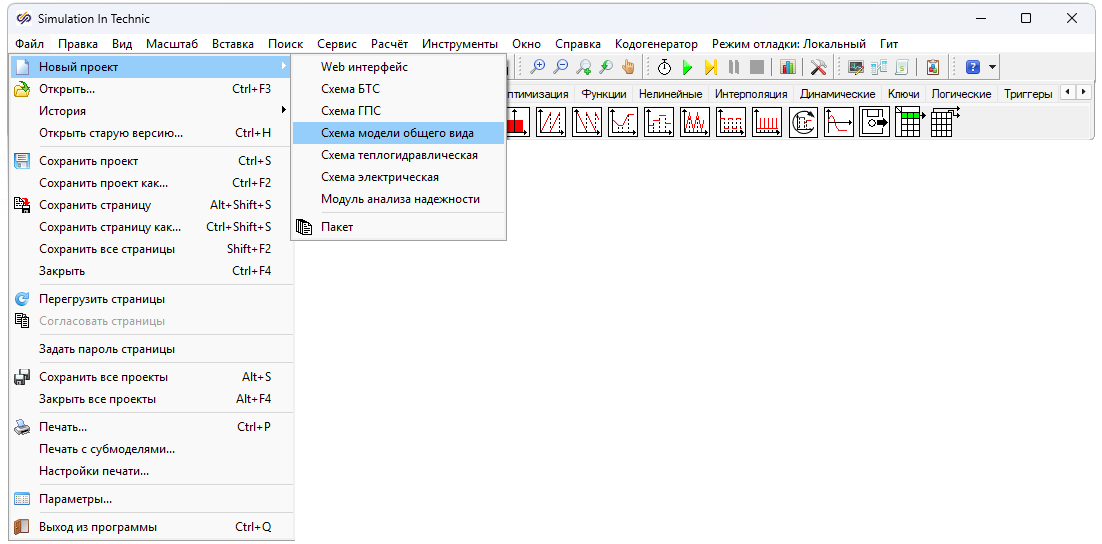Choose Схема электрическая project type
Image resolution: width=1102 pixels, height=544 pixels.
[379, 177]
